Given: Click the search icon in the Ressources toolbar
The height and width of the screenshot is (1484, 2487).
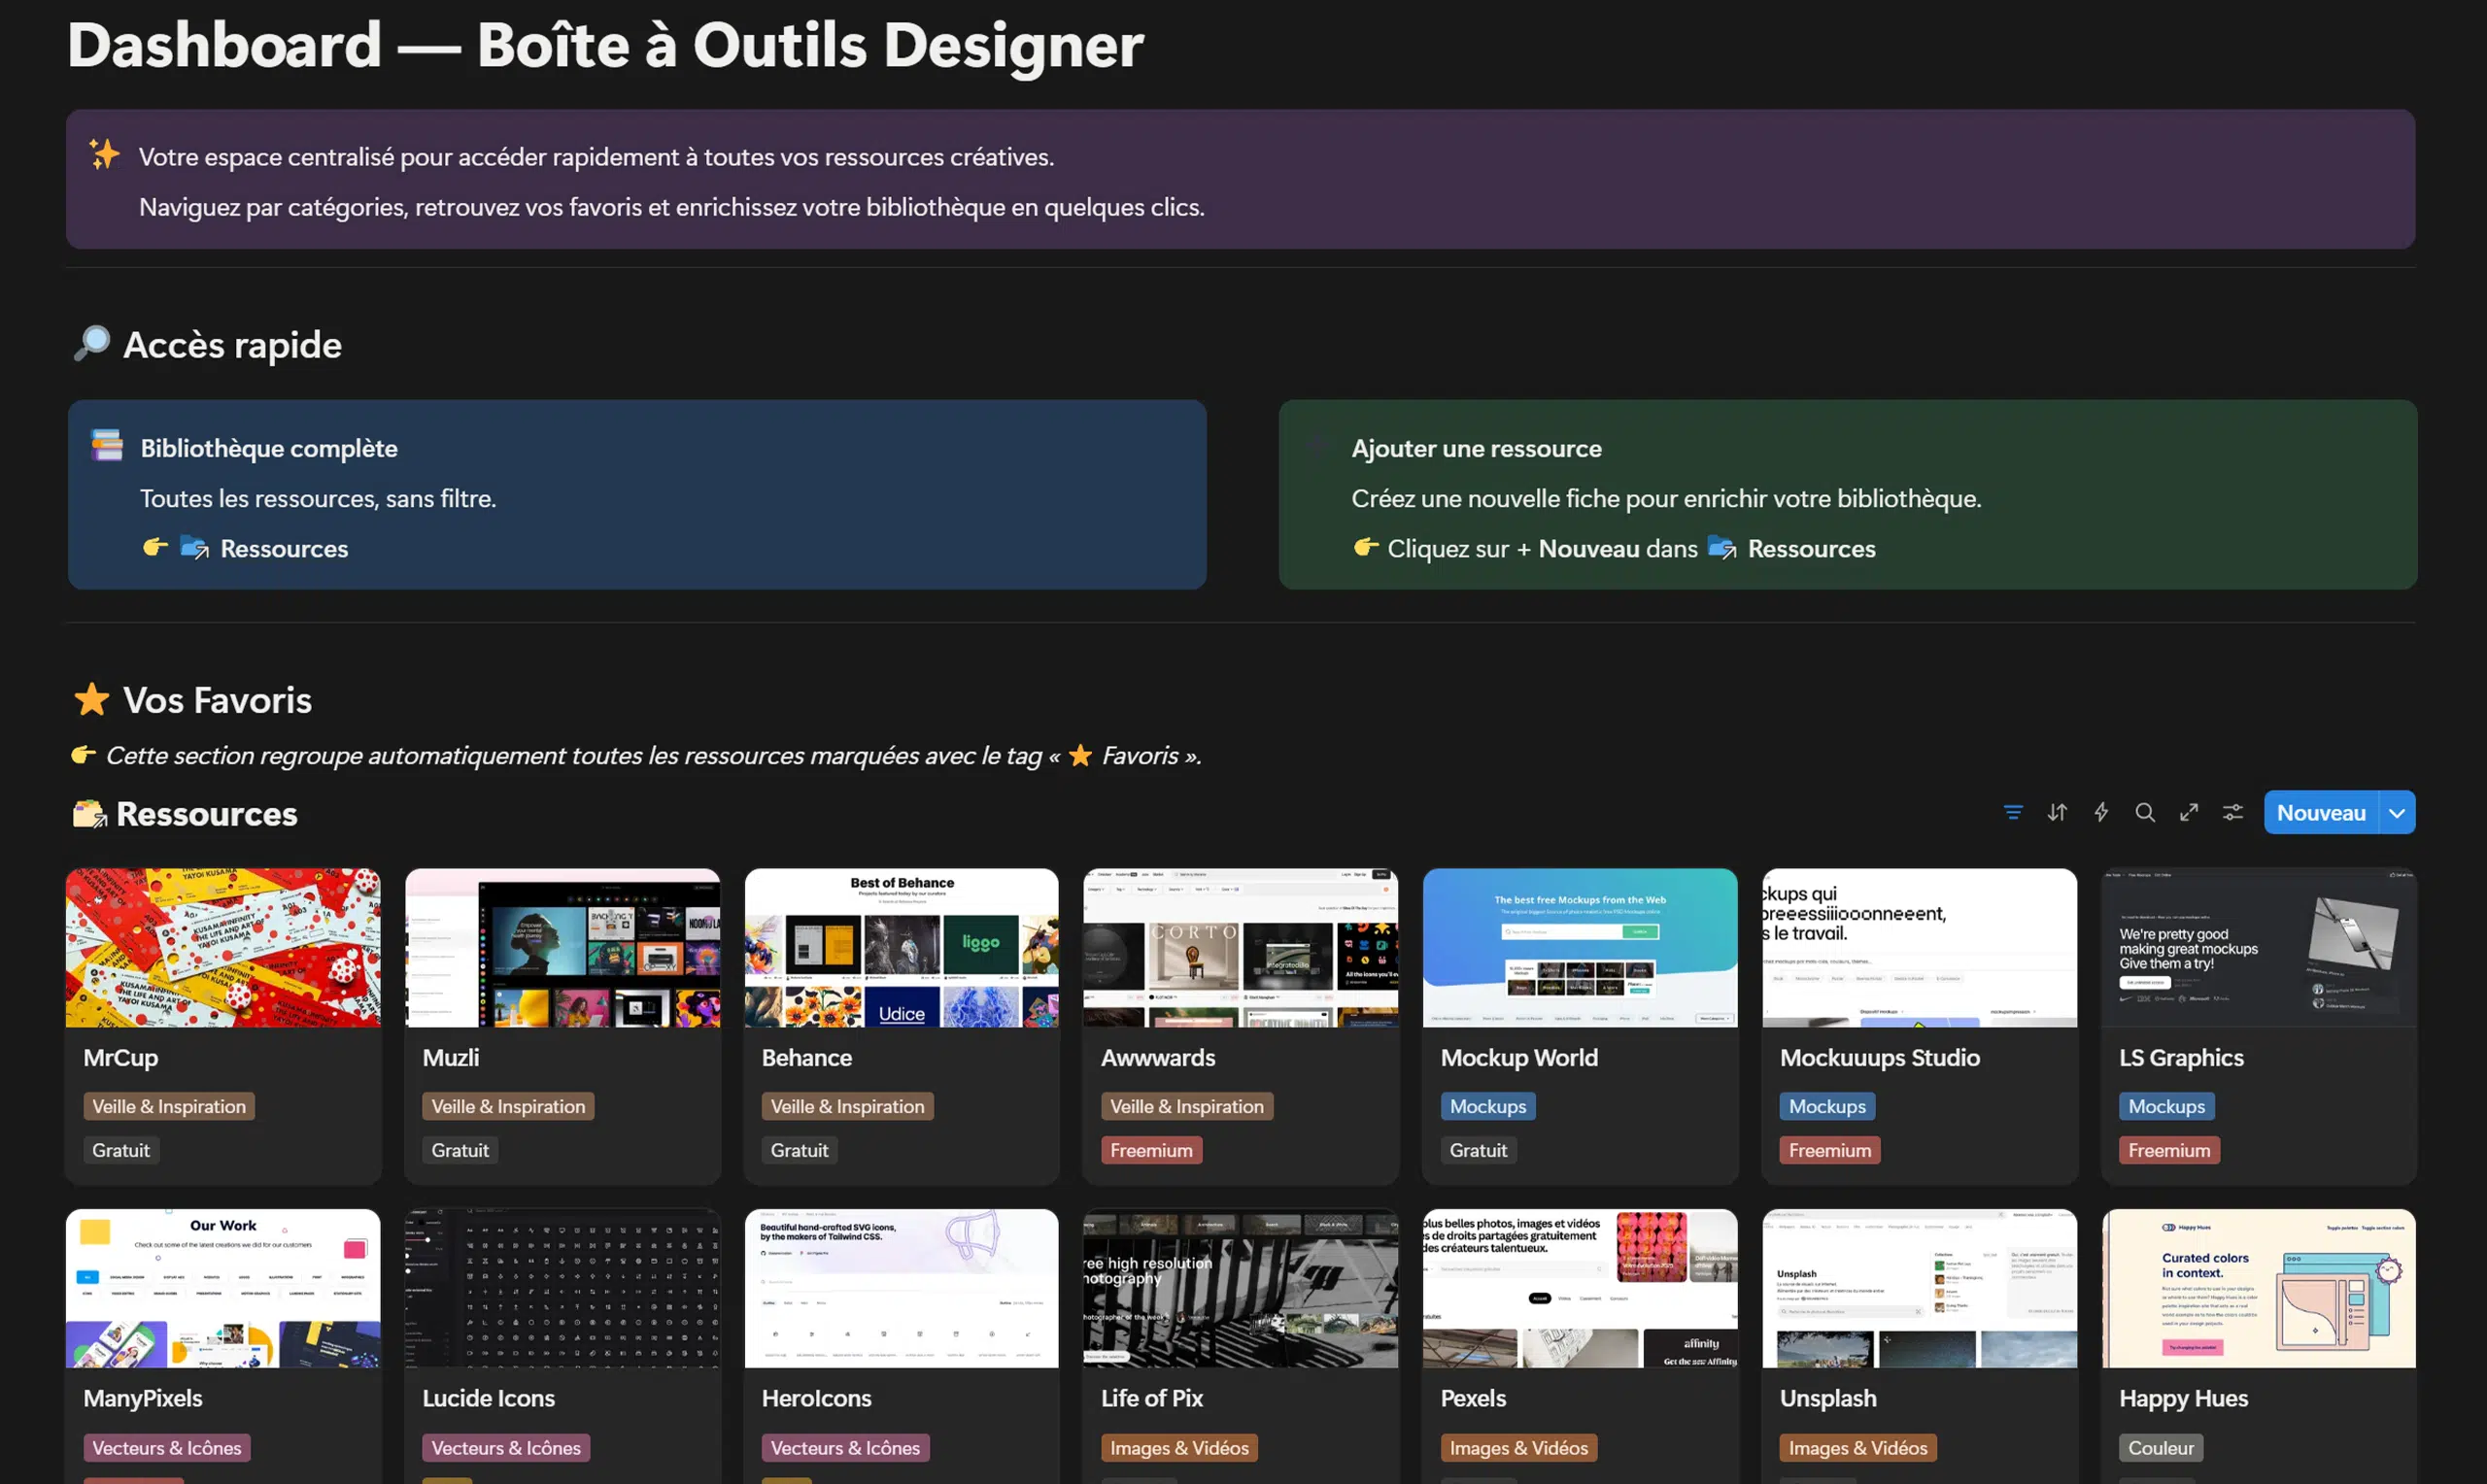Looking at the screenshot, I should pos(2145,812).
